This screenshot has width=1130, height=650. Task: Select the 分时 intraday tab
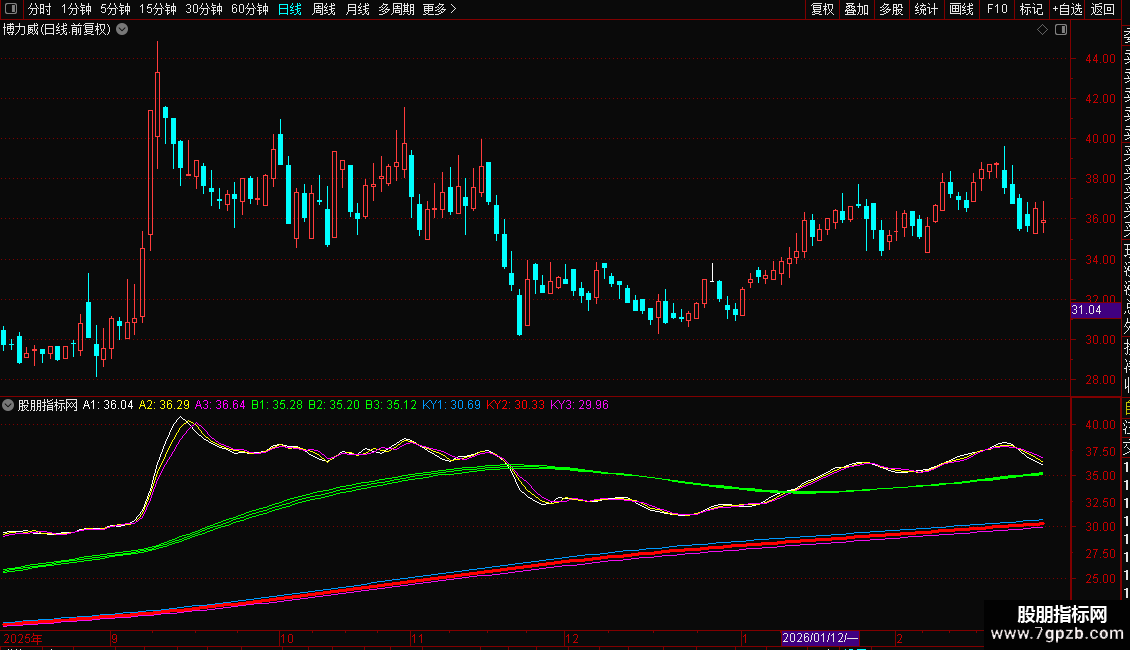click(x=39, y=9)
